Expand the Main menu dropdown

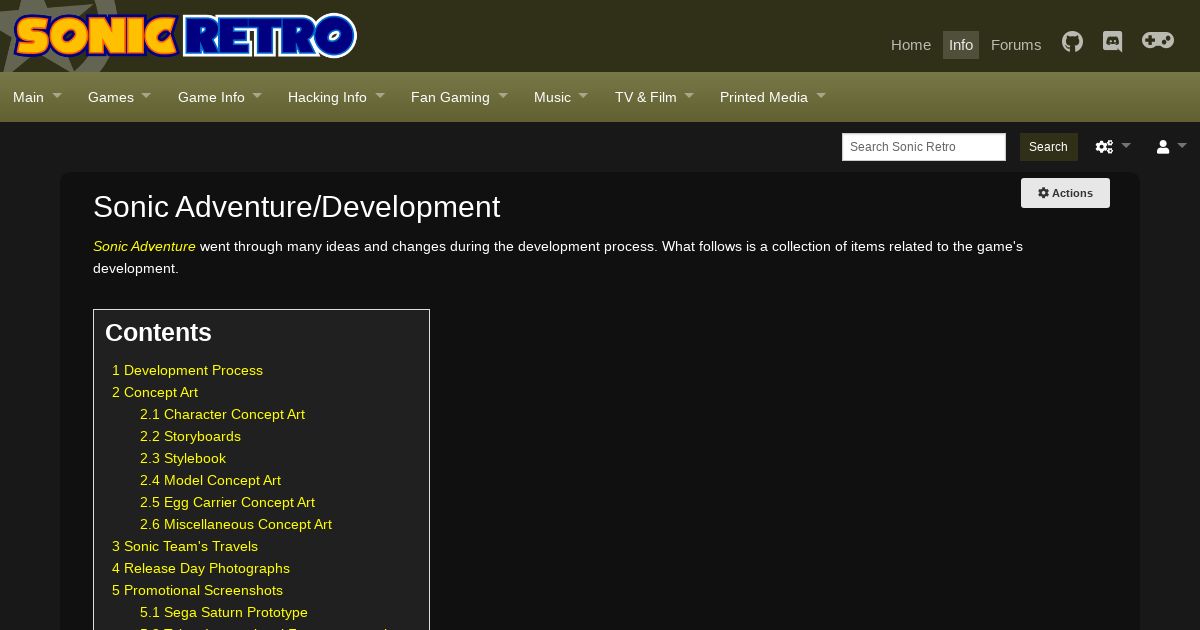[x=37, y=97]
